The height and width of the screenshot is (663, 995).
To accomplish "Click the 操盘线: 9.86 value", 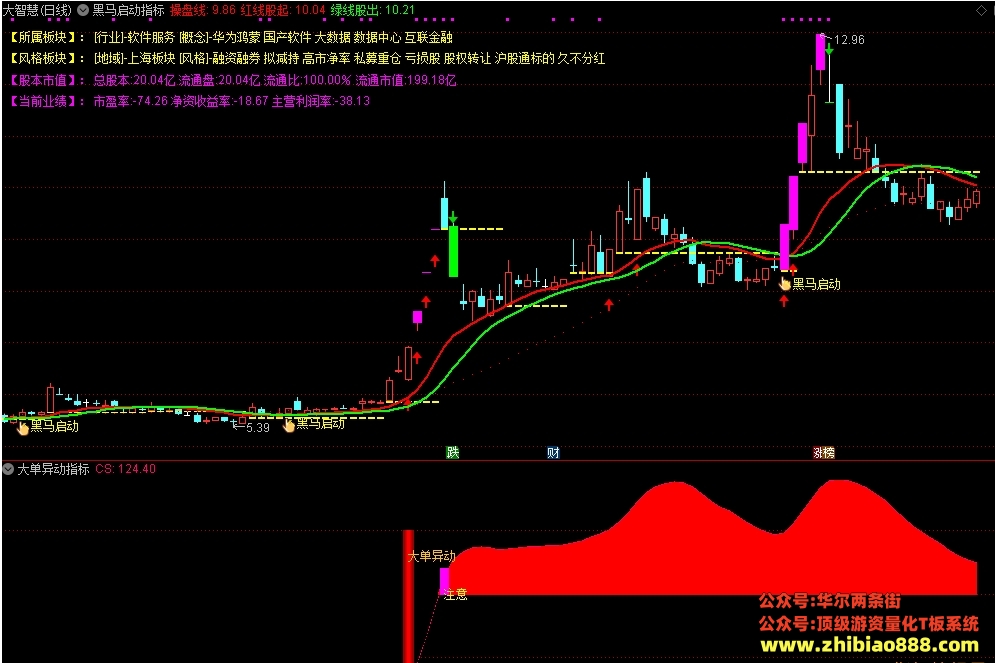I will pos(202,10).
